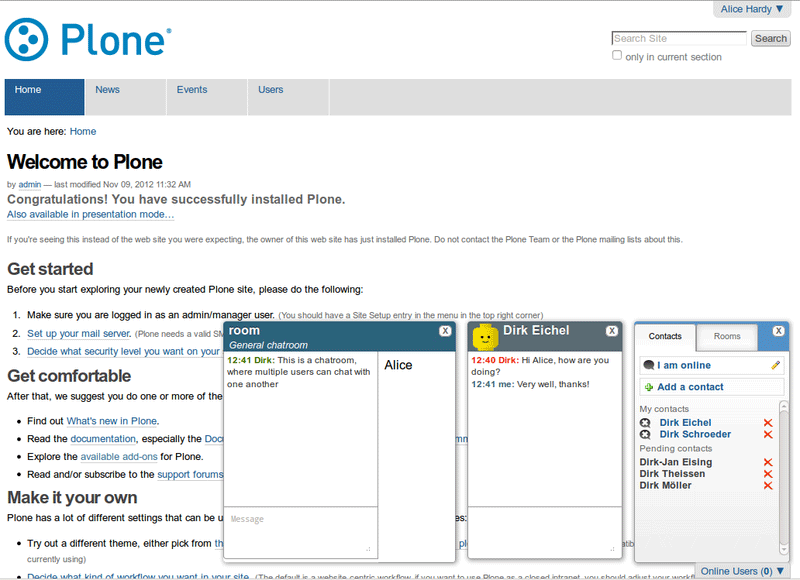The height and width of the screenshot is (580, 800).
Task: Open the Alice Hardy user menu
Action: pyautogui.click(x=752, y=9)
